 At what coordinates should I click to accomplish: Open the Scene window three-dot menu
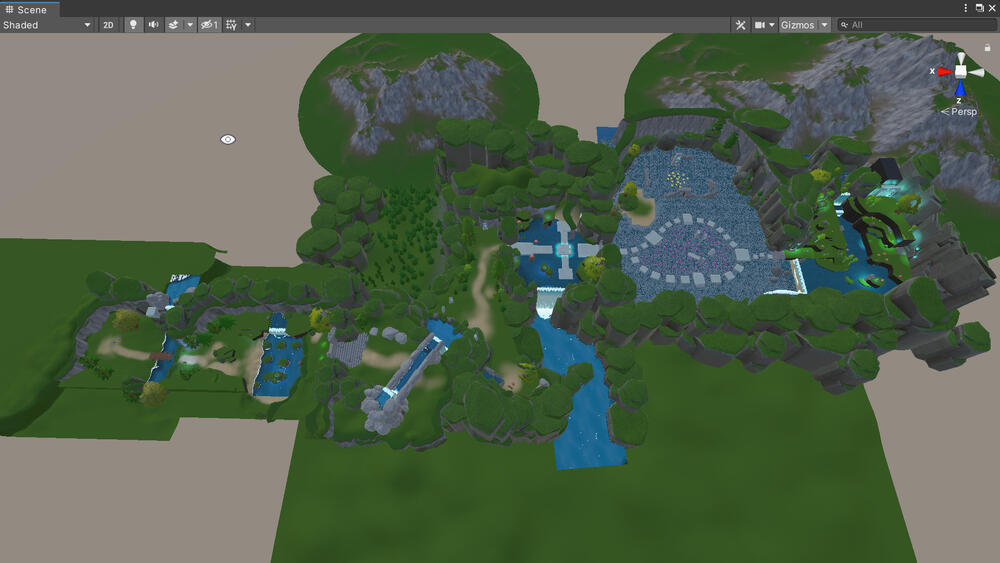pos(965,7)
